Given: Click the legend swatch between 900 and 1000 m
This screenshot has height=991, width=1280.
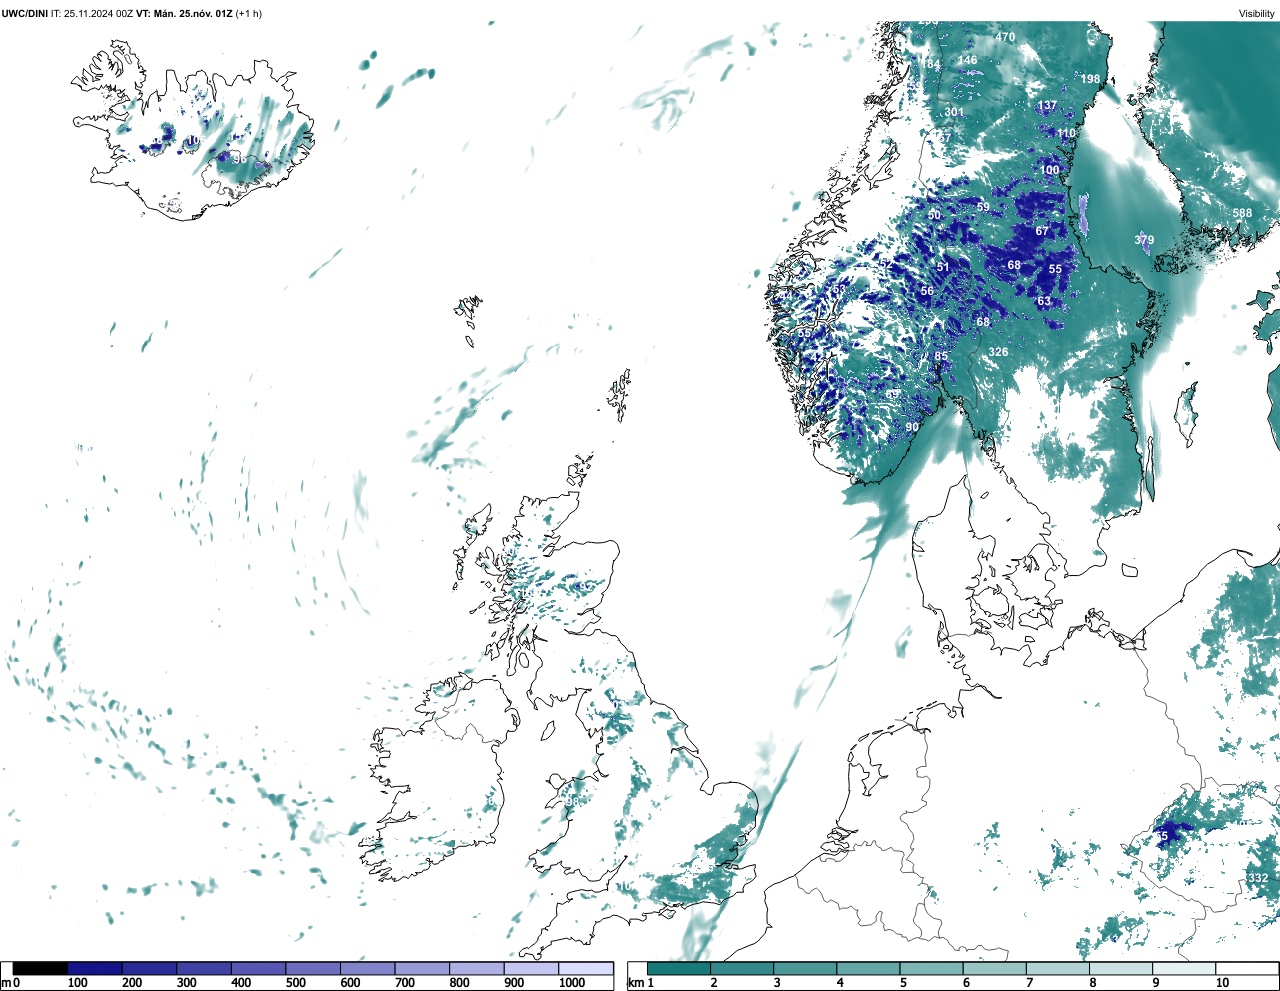Looking at the screenshot, I should click(x=531, y=968).
